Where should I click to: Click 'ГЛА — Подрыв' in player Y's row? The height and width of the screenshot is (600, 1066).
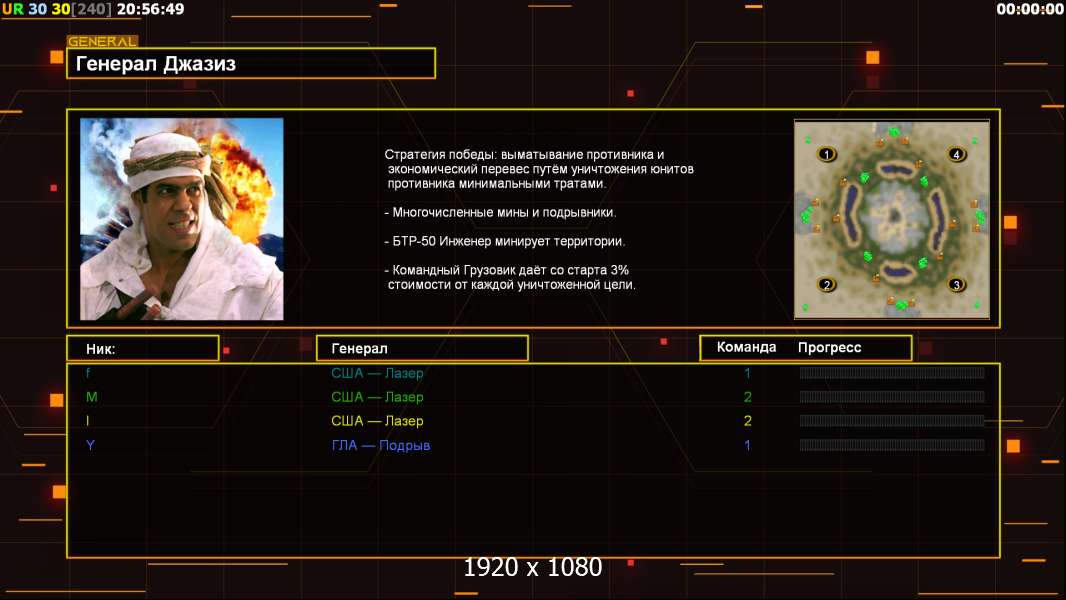tap(381, 445)
